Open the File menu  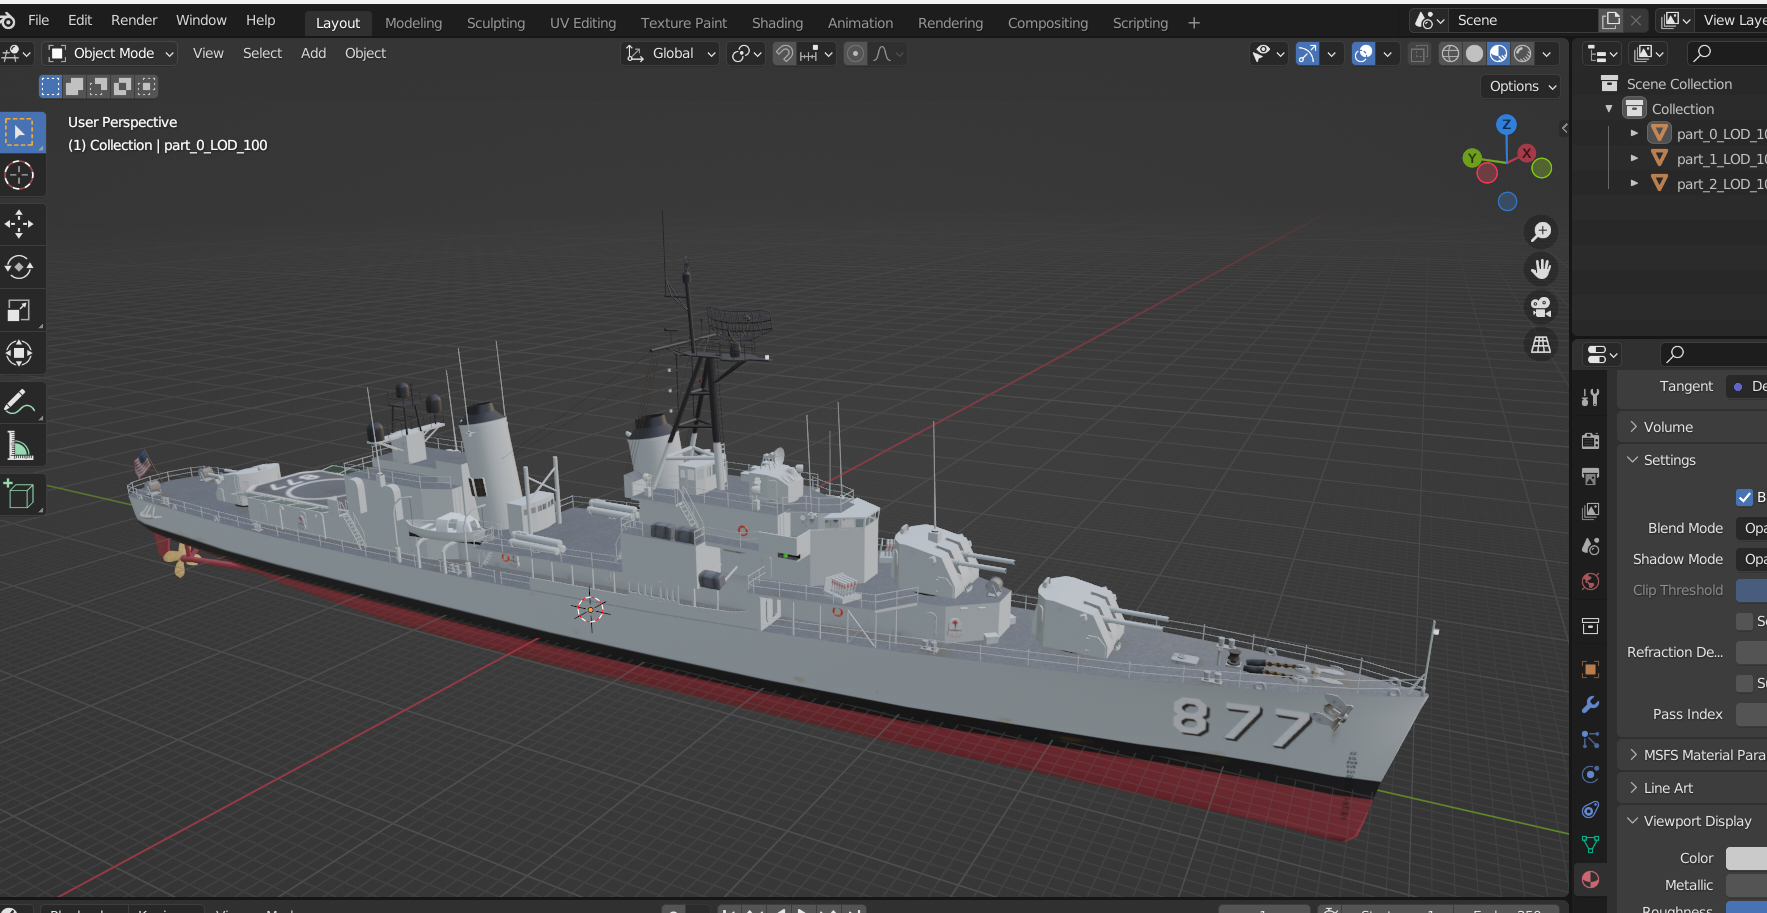pos(39,20)
